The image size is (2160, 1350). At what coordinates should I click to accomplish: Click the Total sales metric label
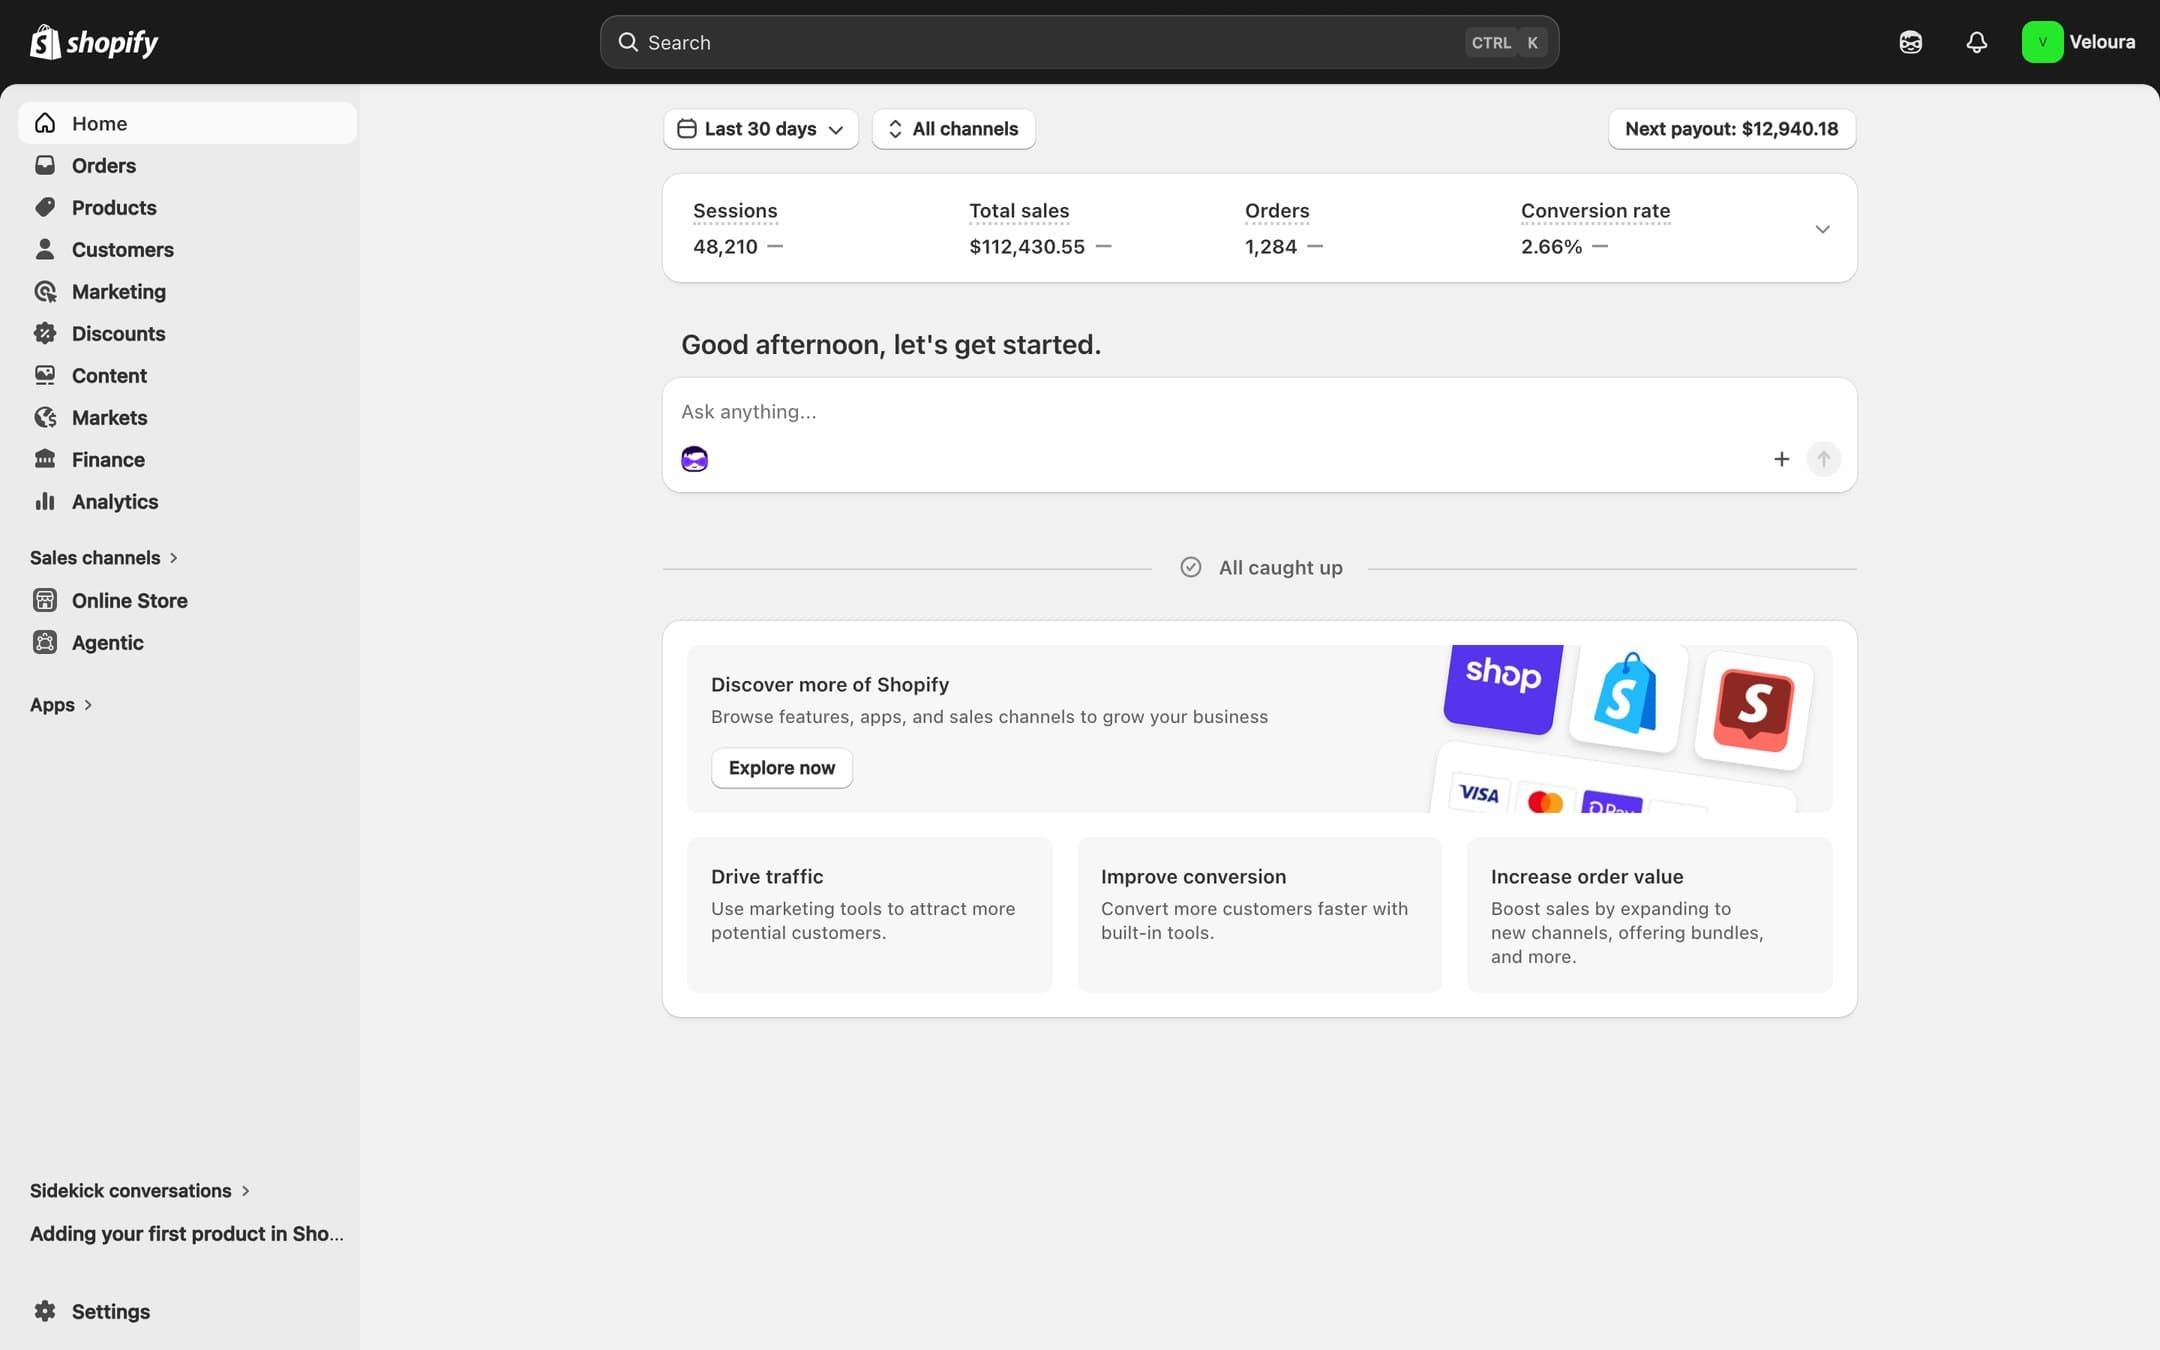tap(1019, 211)
